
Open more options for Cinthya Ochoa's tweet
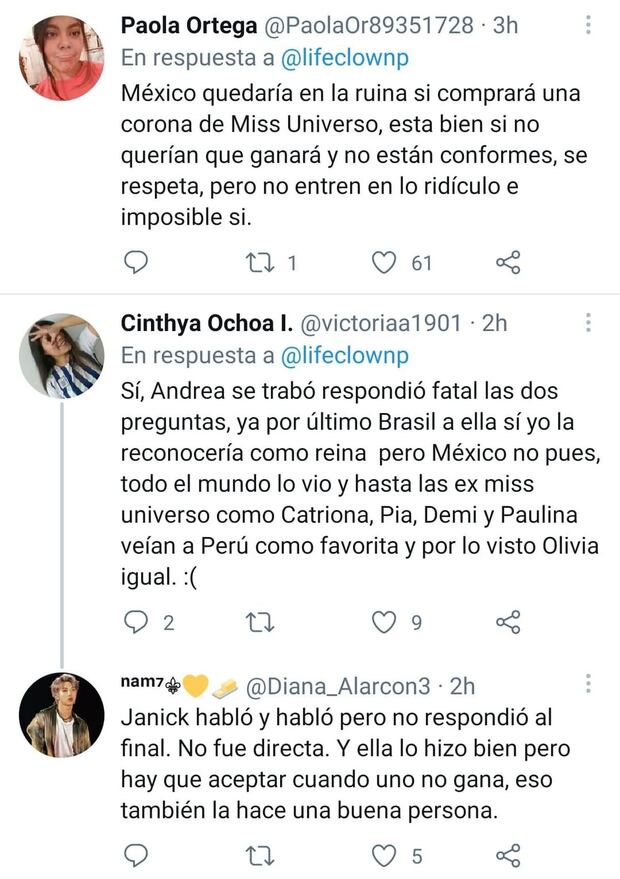click(588, 323)
